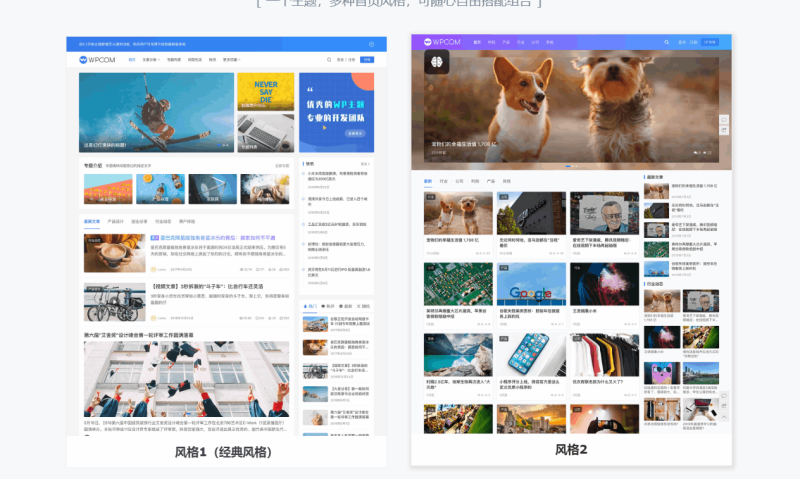Open the orange wall topic thumbnail
This screenshot has width=800, height=479.
point(108,189)
